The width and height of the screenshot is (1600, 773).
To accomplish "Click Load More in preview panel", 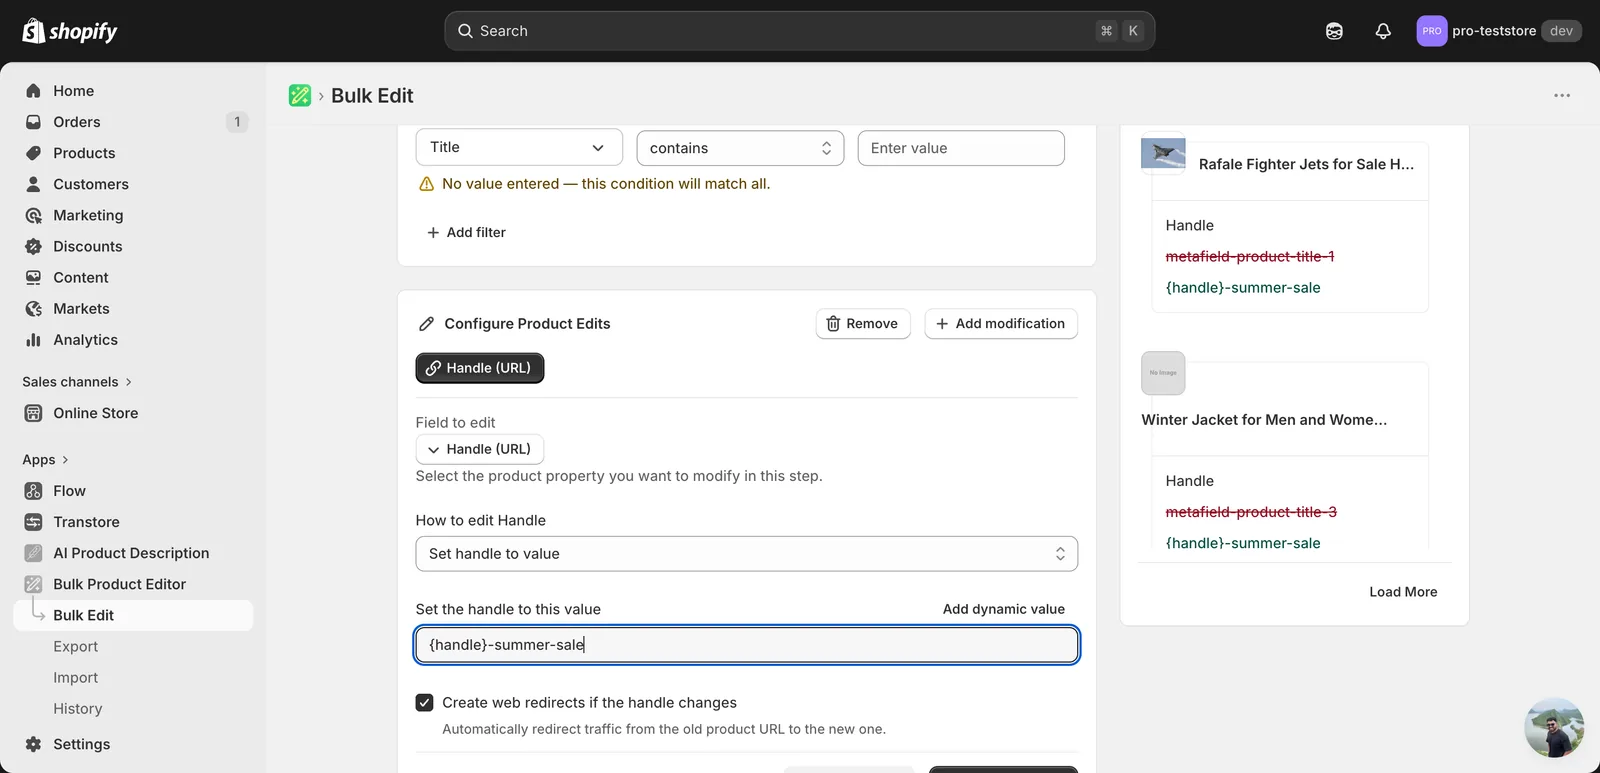I will click(1403, 592).
